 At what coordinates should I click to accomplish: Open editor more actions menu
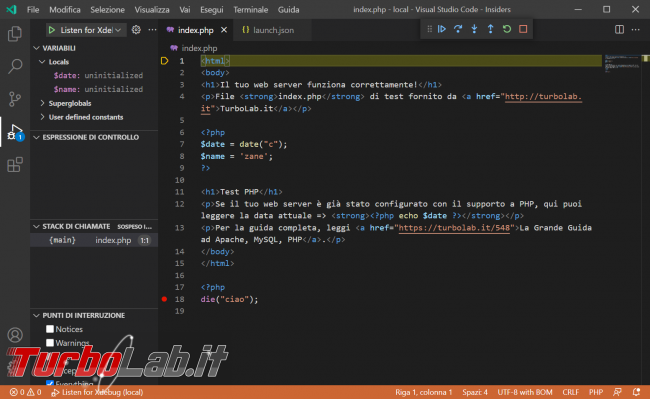tap(635, 29)
